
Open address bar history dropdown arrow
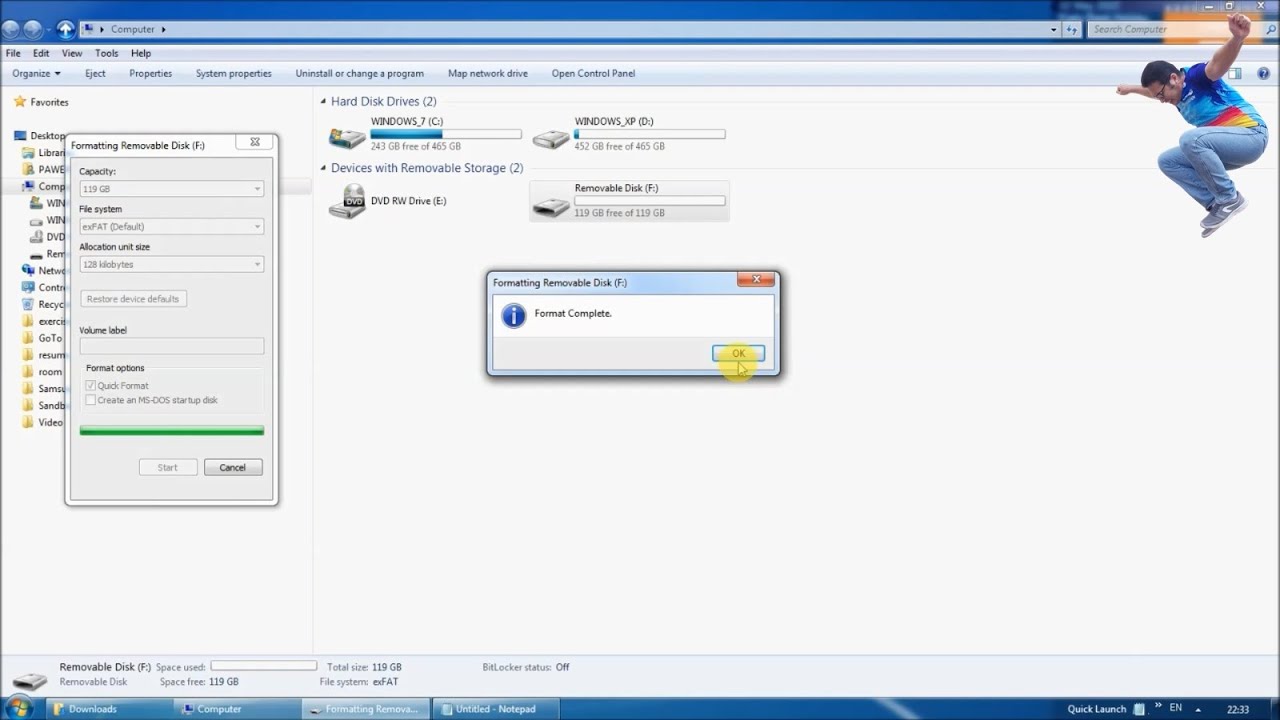click(x=1054, y=29)
